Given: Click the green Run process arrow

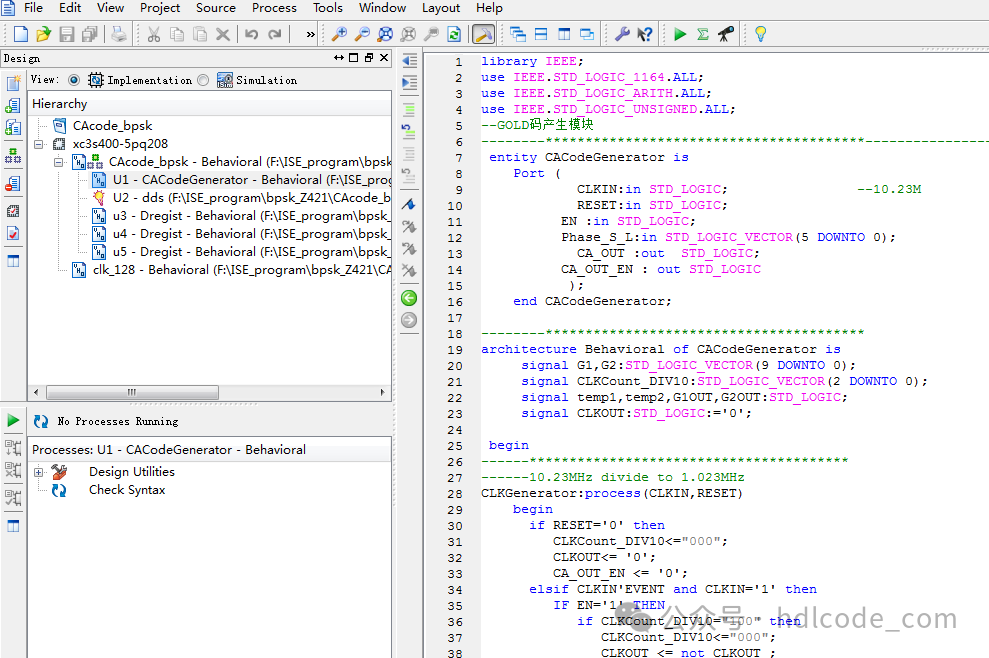Looking at the screenshot, I should click(x=13, y=420).
